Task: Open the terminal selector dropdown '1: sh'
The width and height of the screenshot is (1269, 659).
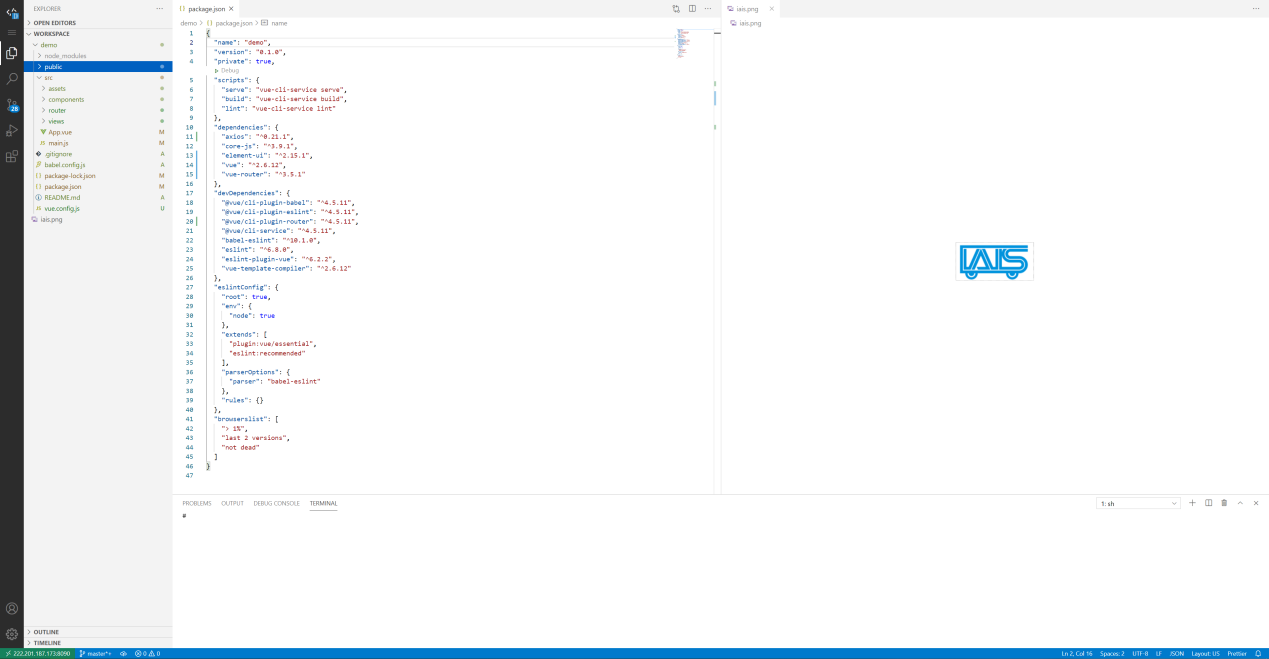Action: 1138,503
